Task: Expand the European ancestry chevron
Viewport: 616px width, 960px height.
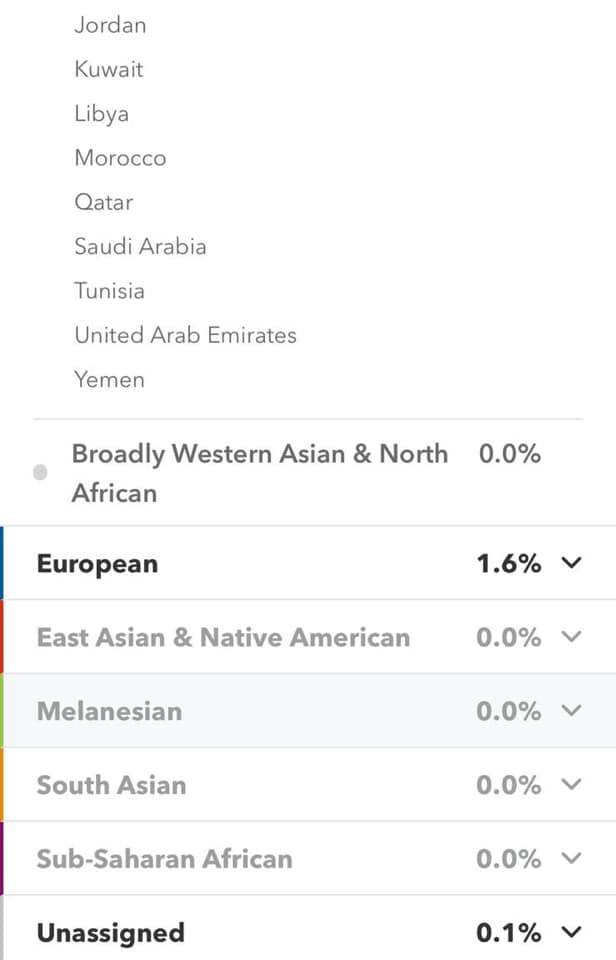Action: (571, 563)
